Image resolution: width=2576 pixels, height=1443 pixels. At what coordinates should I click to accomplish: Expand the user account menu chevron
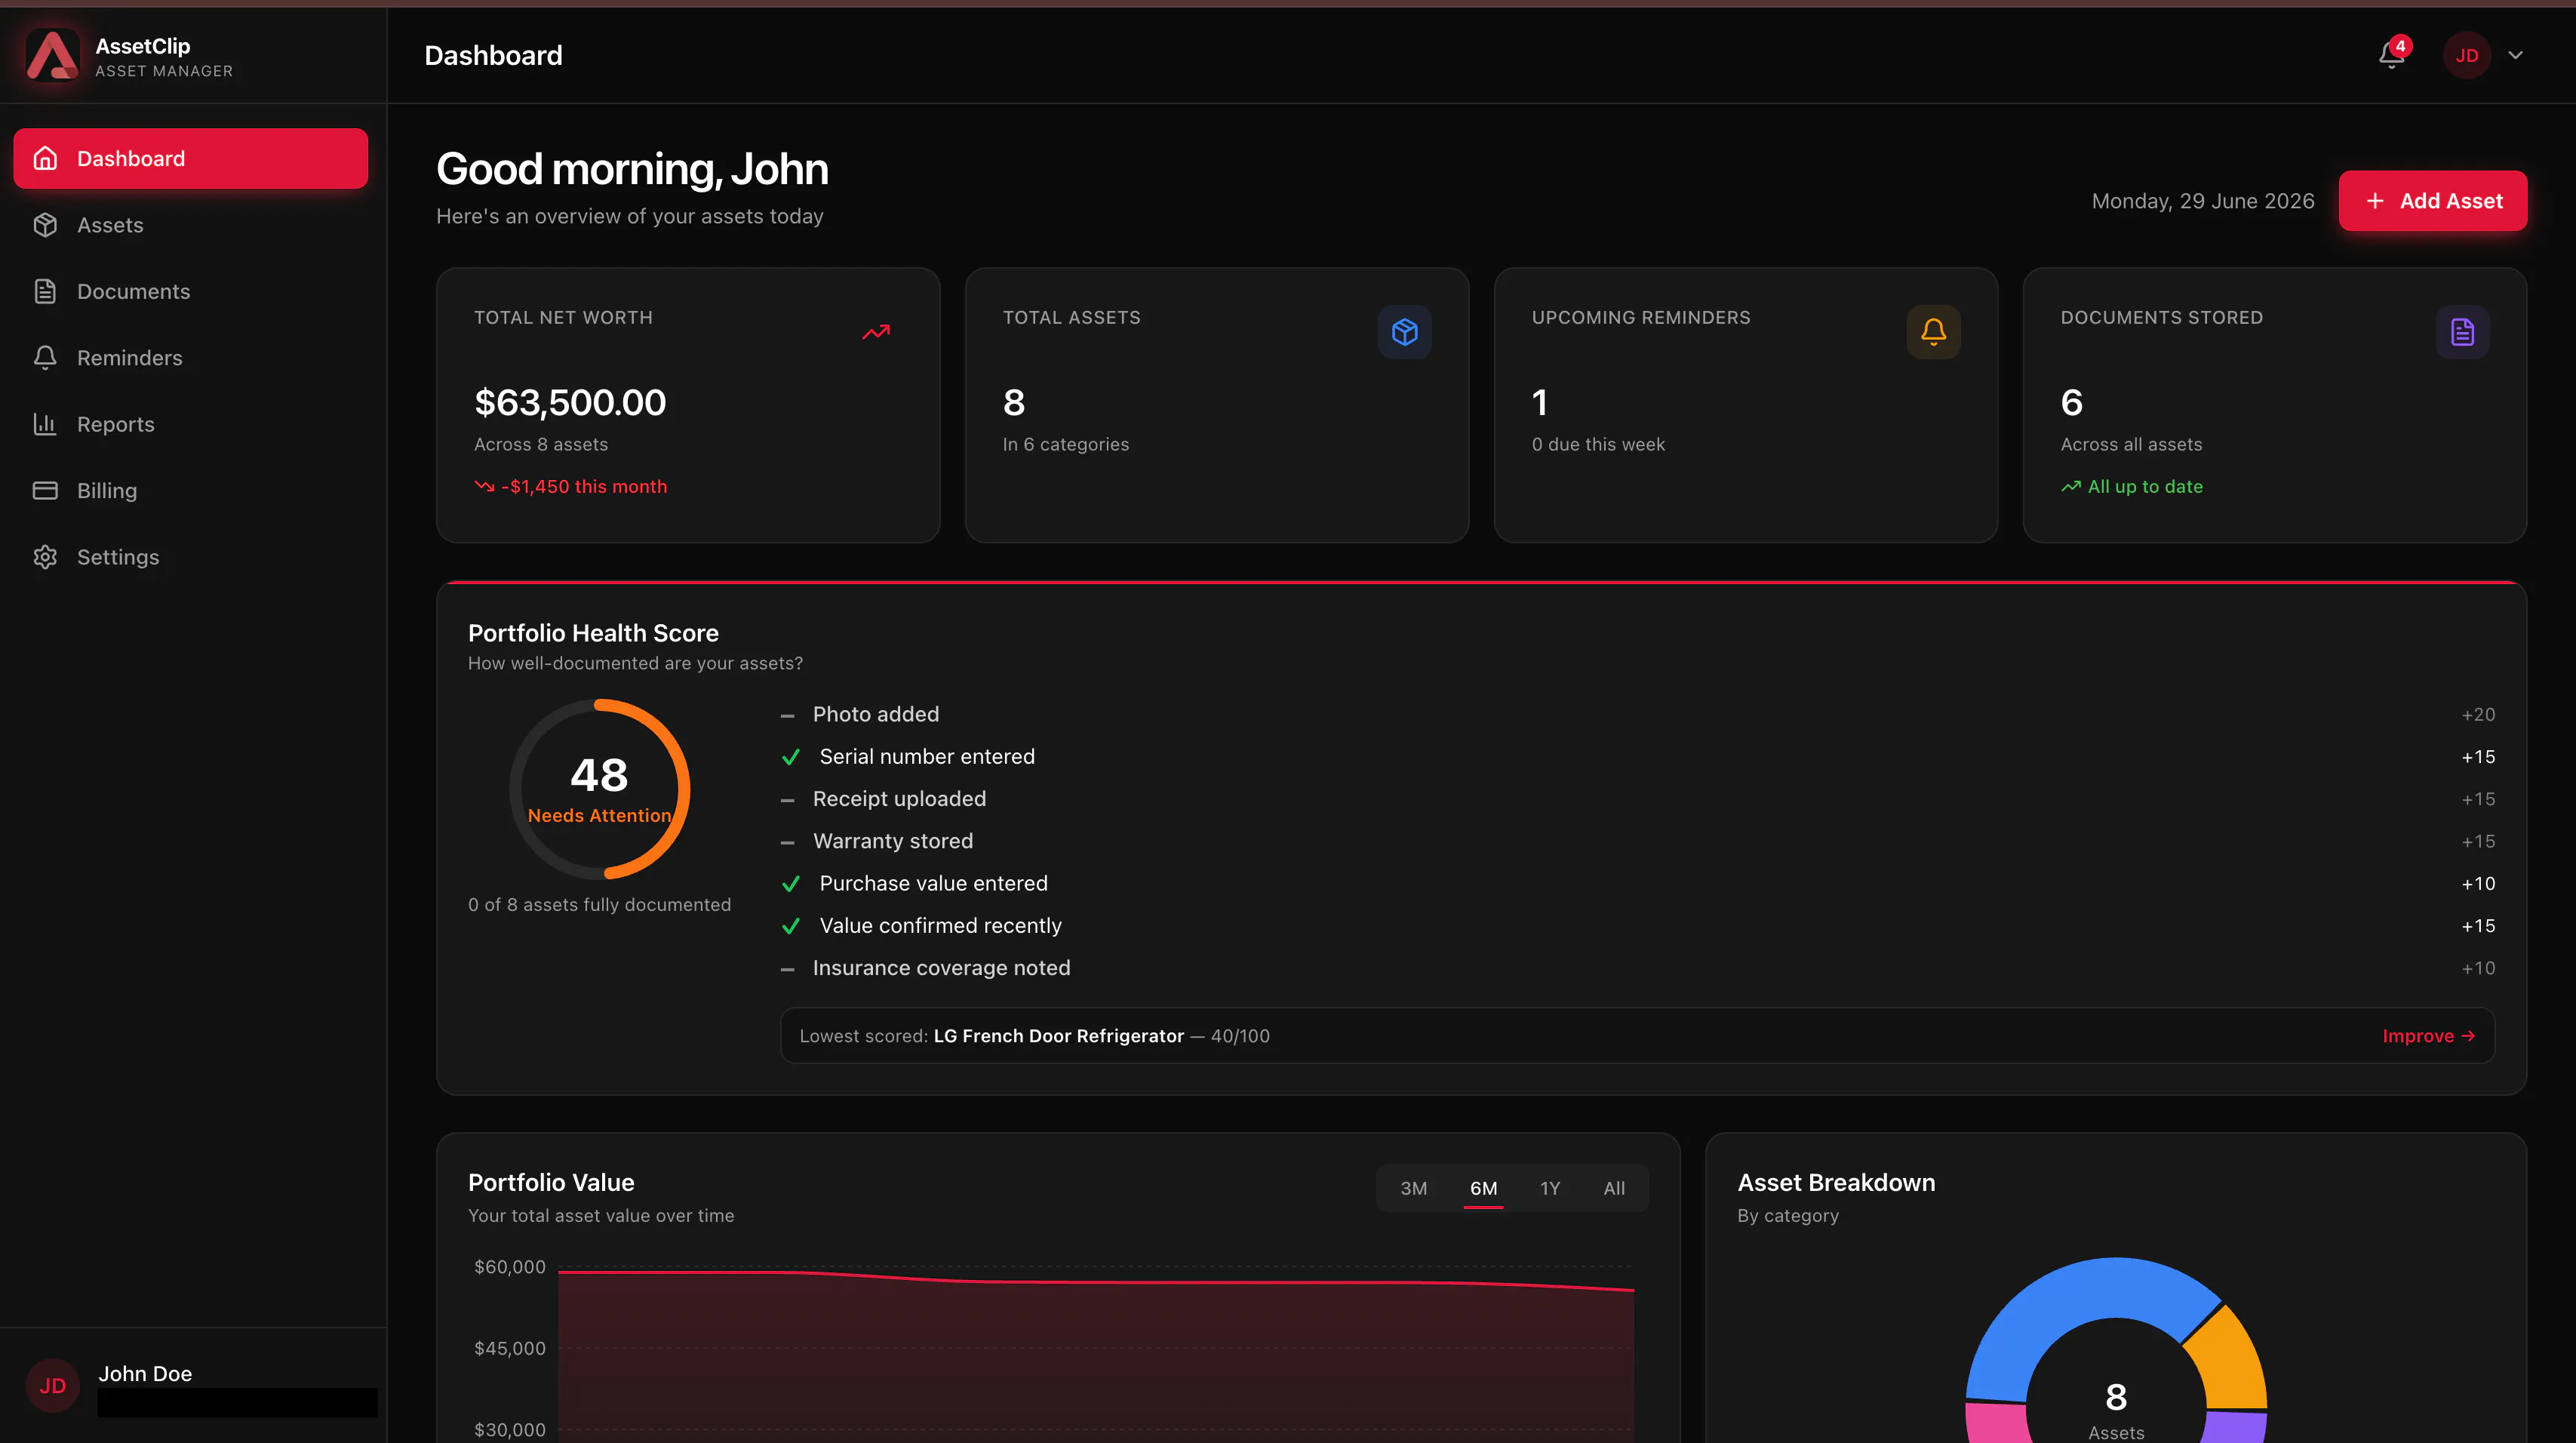[2515, 55]
